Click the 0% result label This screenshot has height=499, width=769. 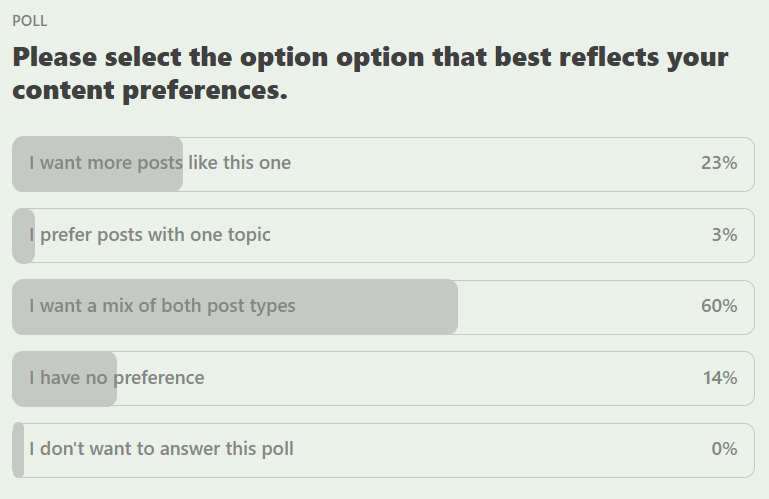(724, 448)
